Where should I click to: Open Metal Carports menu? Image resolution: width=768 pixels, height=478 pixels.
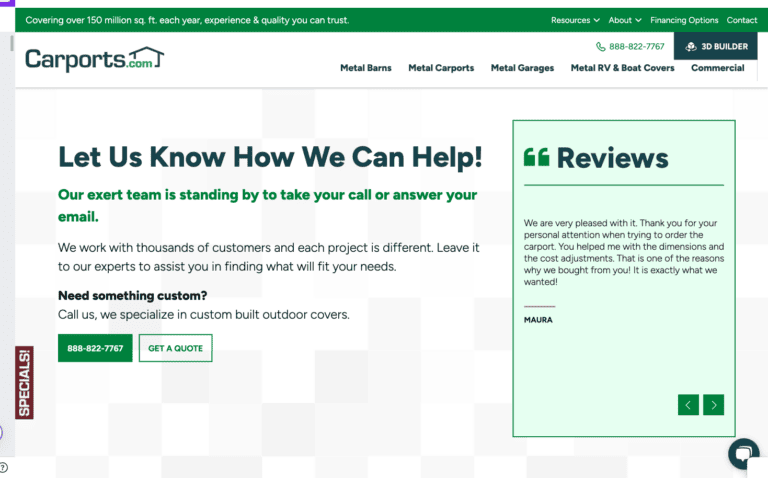441,68
